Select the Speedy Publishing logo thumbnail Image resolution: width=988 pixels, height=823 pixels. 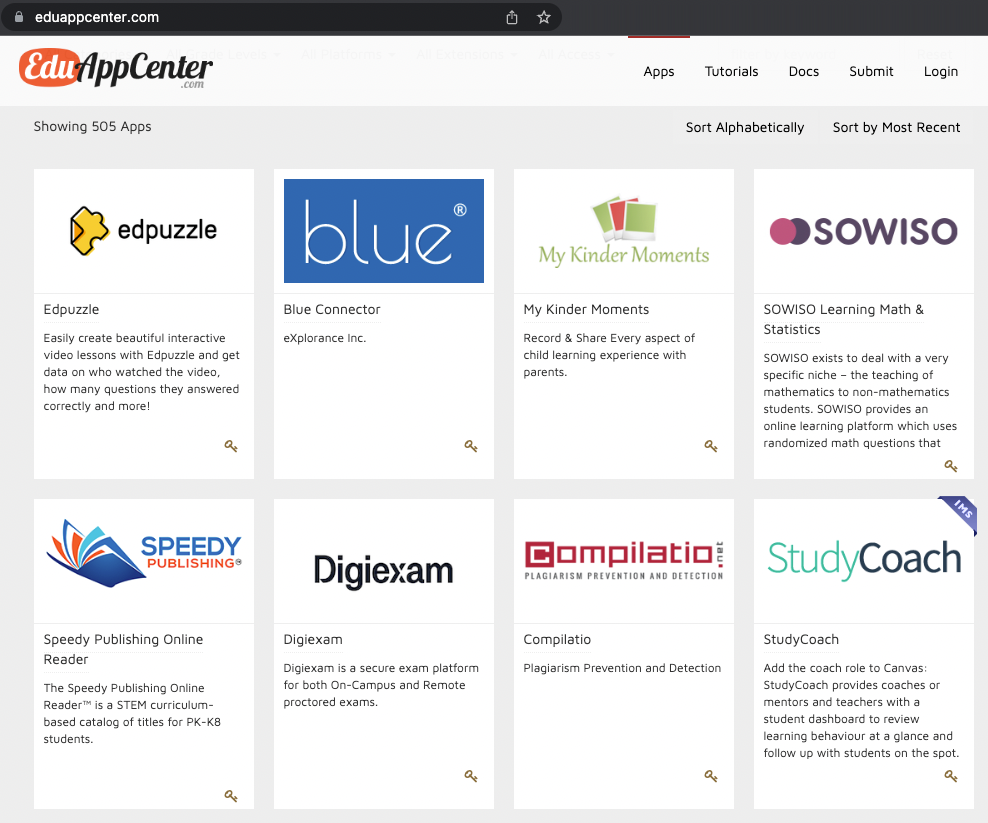tap(144, 561)
